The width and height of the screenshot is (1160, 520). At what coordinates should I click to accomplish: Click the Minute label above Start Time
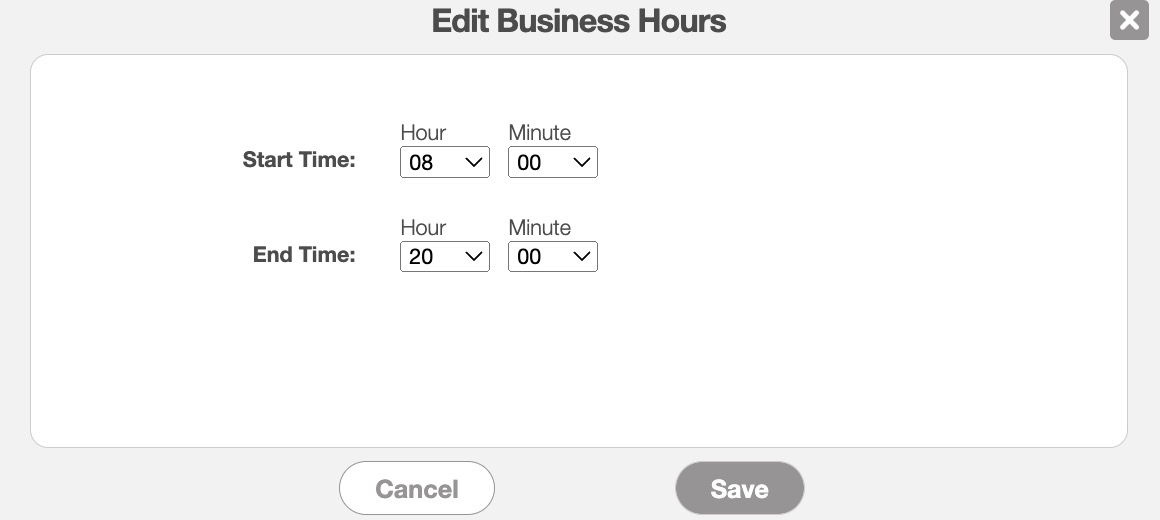(539, 133)
